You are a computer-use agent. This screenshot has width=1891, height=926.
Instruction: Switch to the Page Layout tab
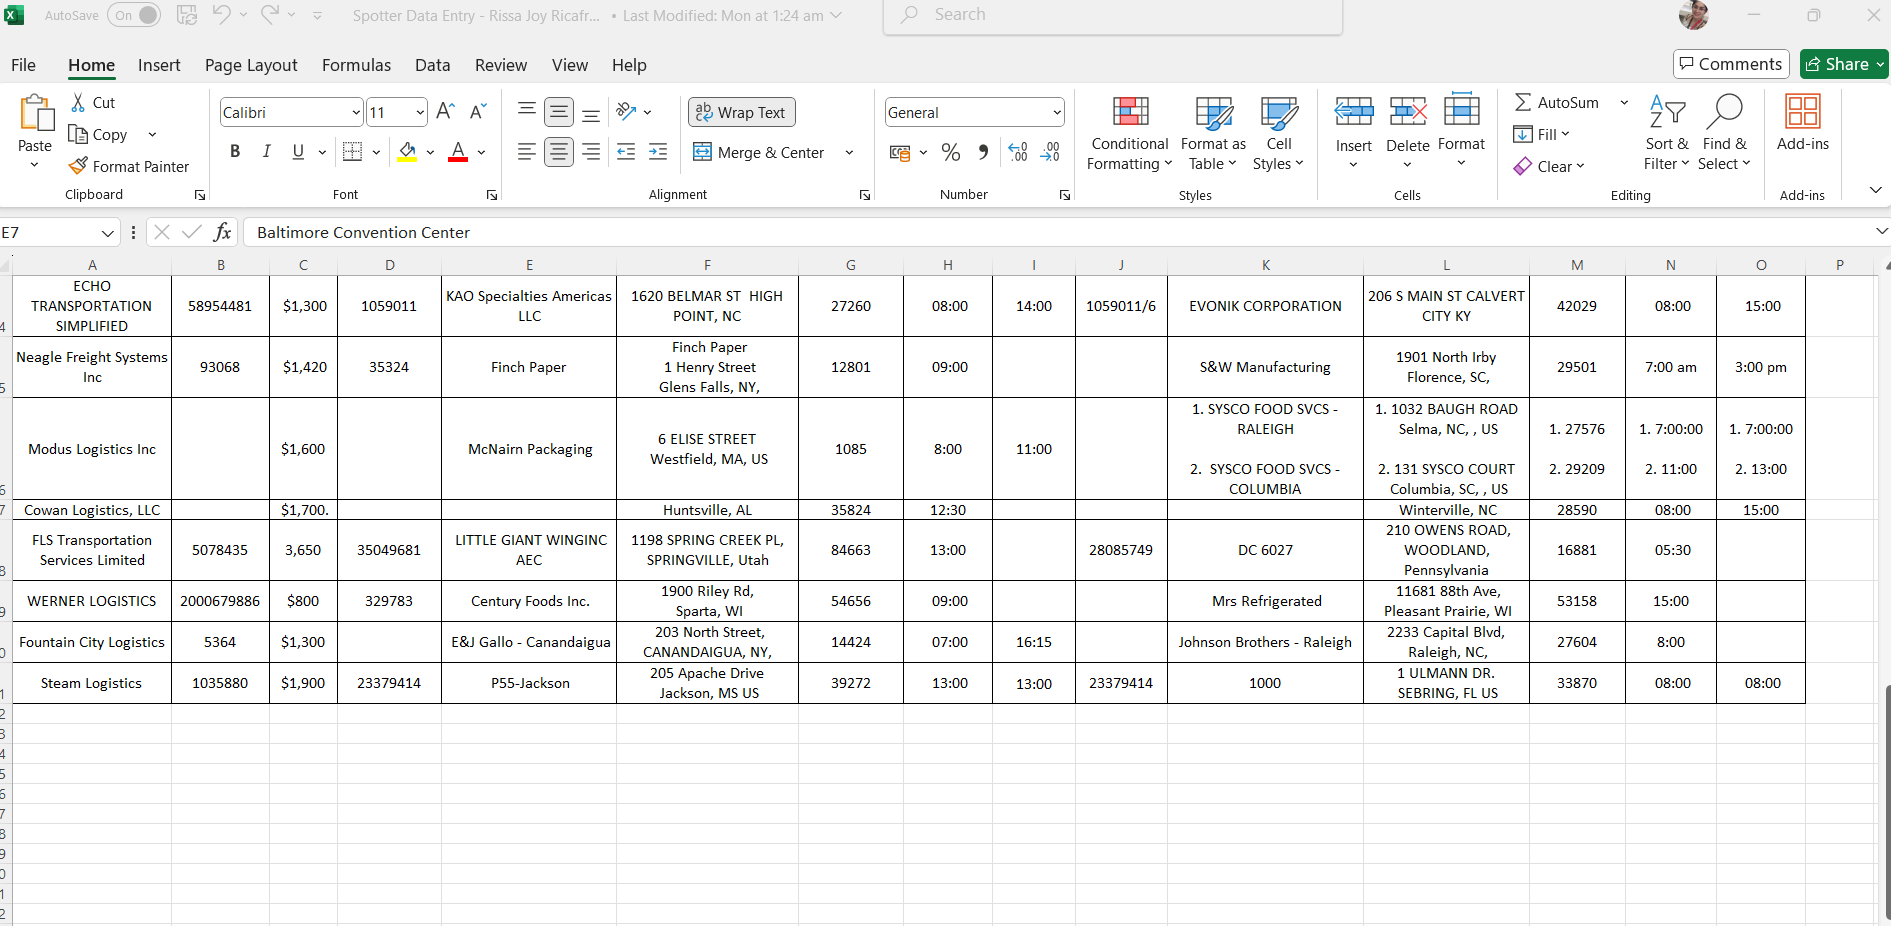point(251,65)
